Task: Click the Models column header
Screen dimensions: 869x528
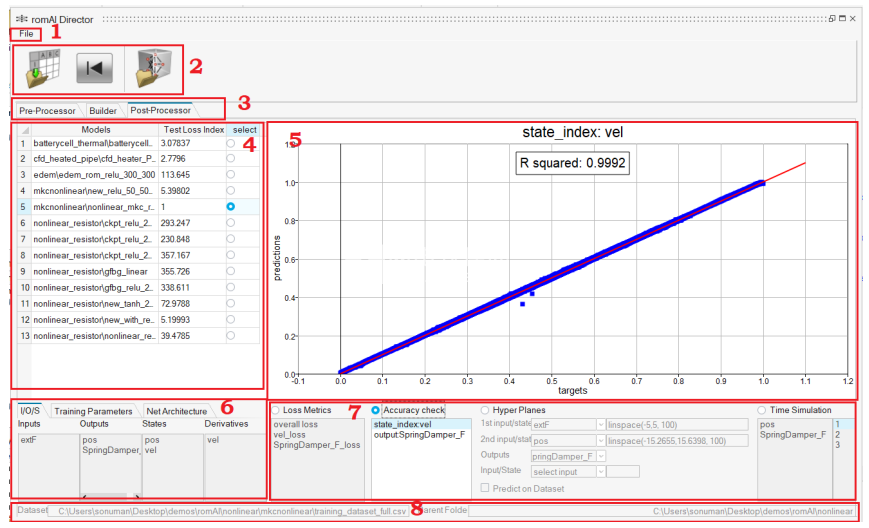Action: tap(95, 130)
